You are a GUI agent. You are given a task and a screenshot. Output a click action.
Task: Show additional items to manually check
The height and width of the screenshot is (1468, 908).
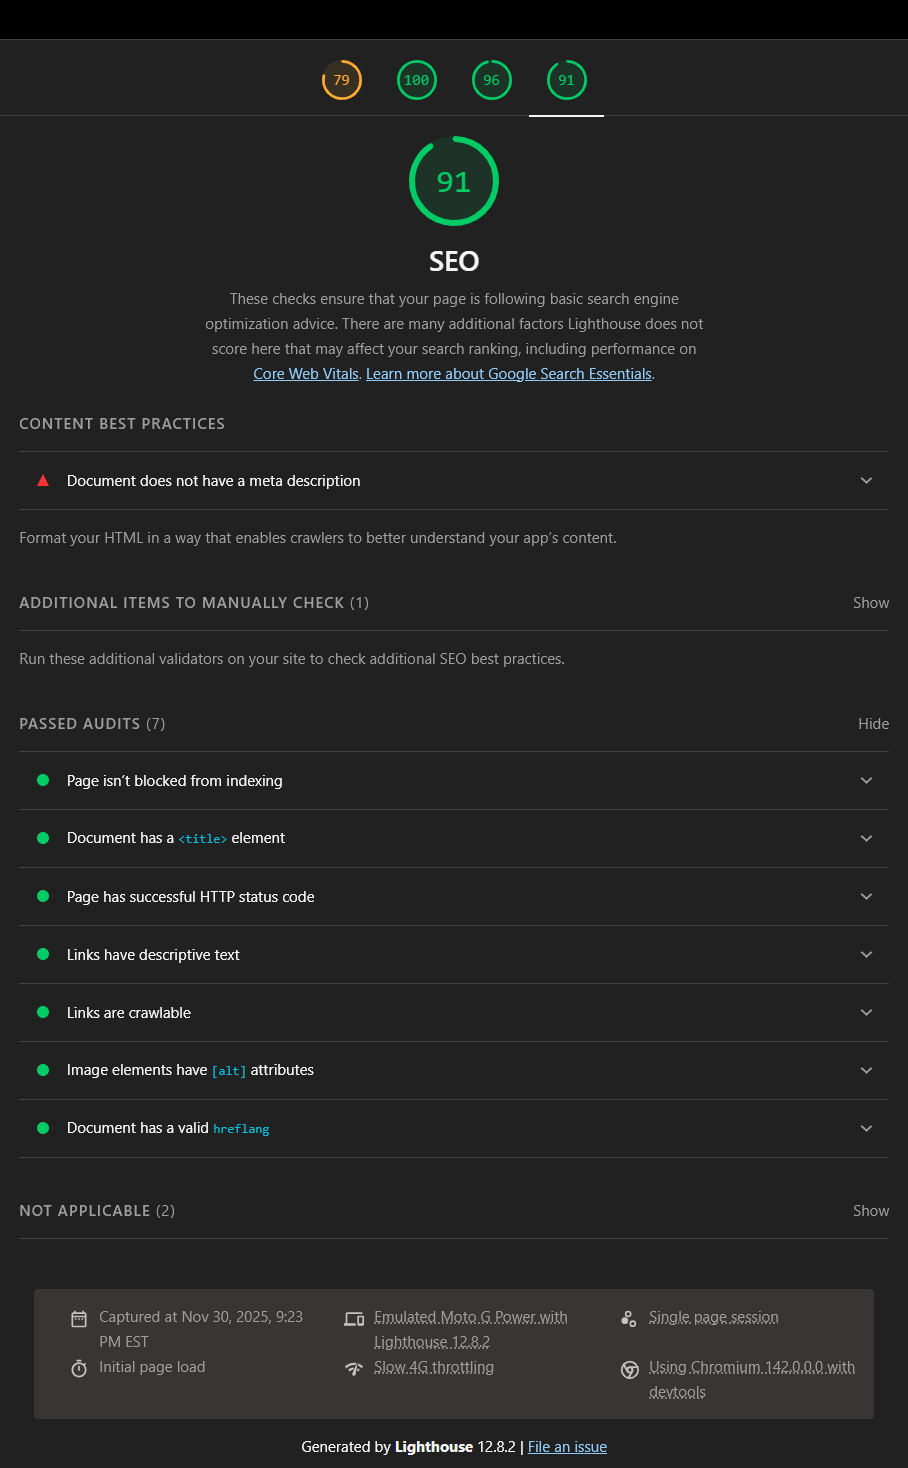tap(870, 603)
